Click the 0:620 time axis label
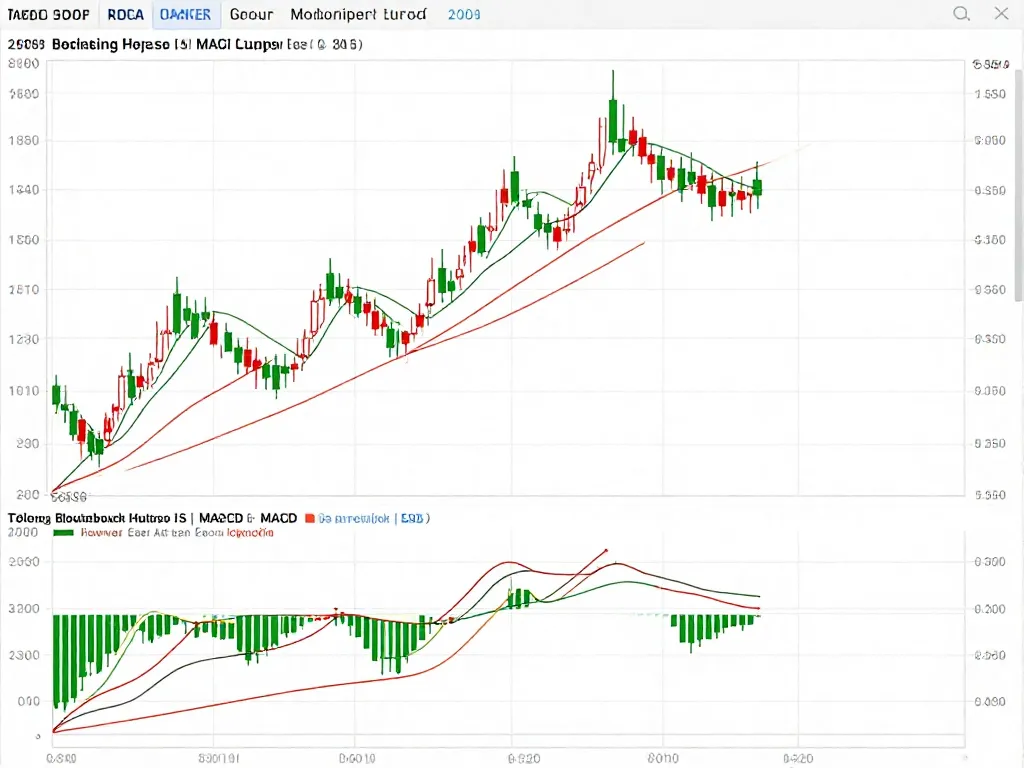Screen dimensions: 1024x768 [x=524, y=758]
